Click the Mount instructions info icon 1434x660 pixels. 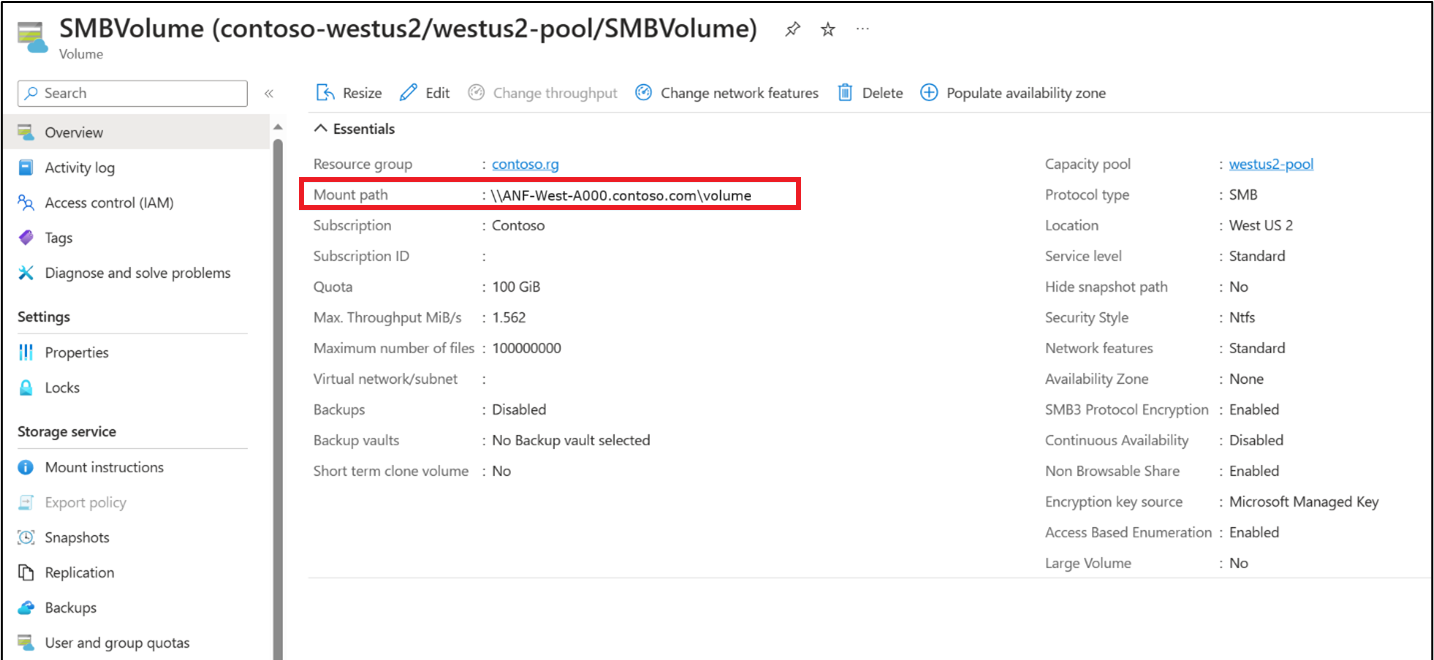(26, 468)
